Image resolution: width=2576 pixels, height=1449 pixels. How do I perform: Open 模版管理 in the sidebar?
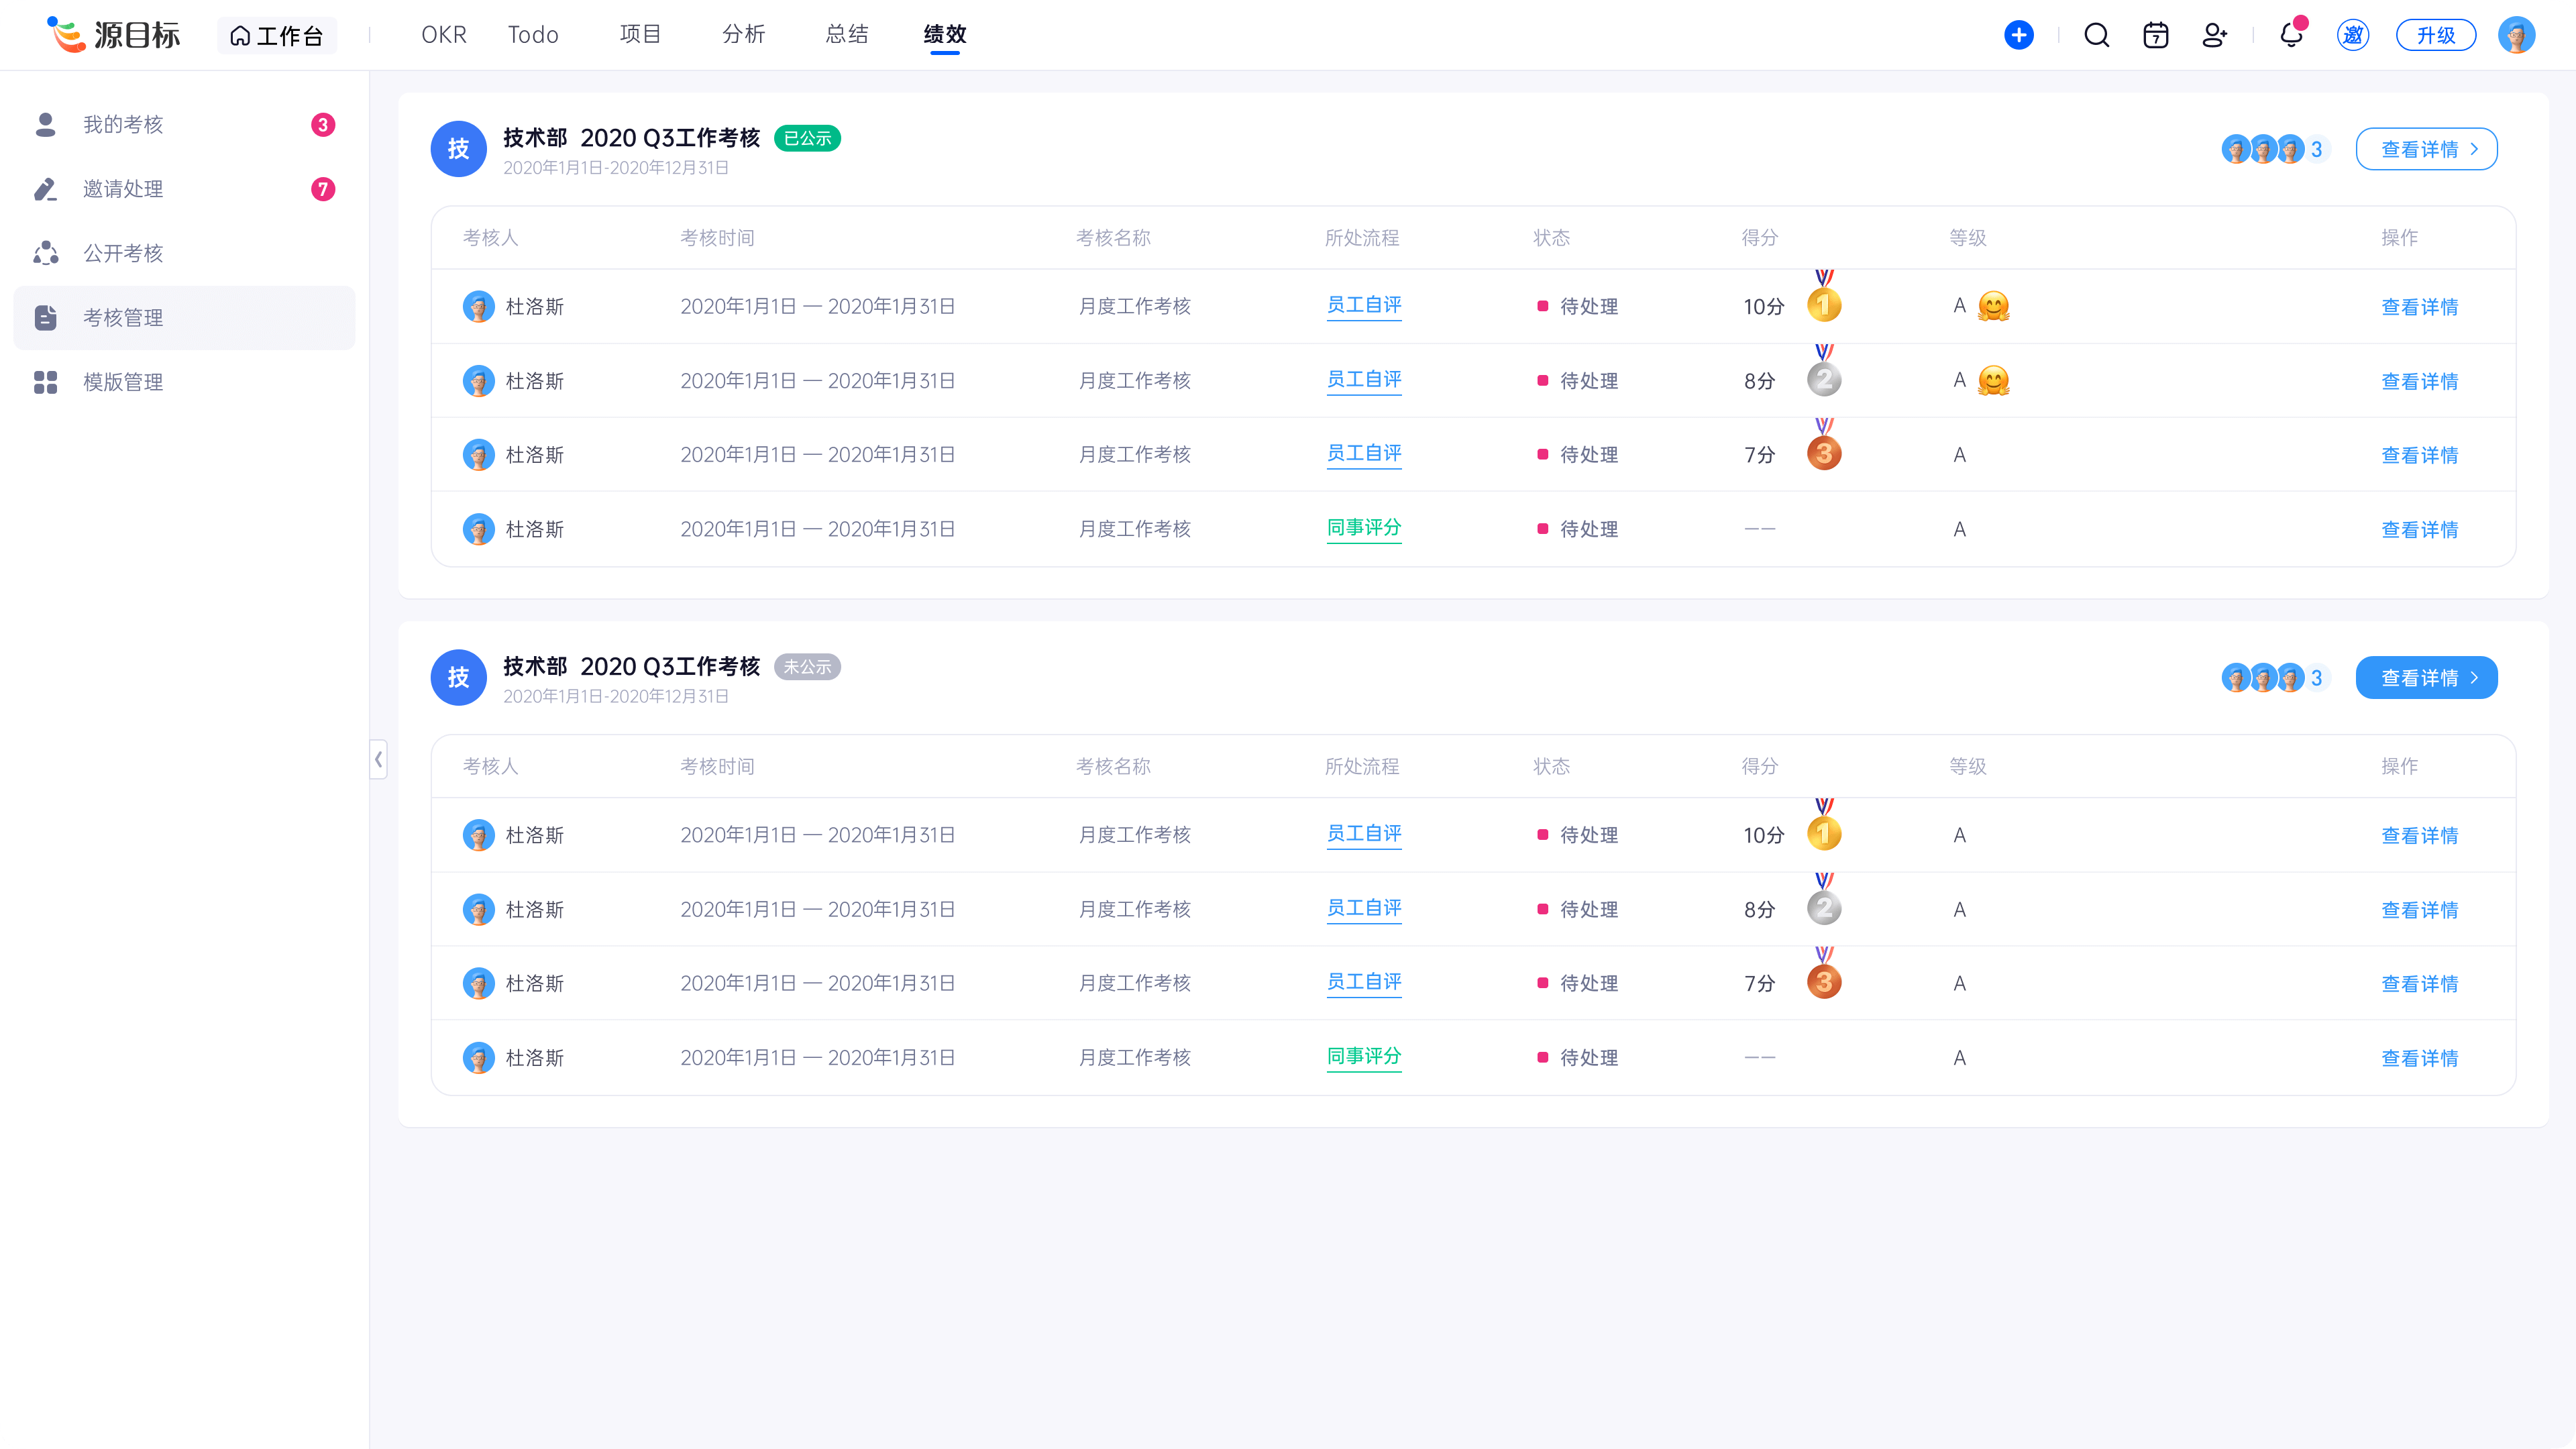click(123, 382)
